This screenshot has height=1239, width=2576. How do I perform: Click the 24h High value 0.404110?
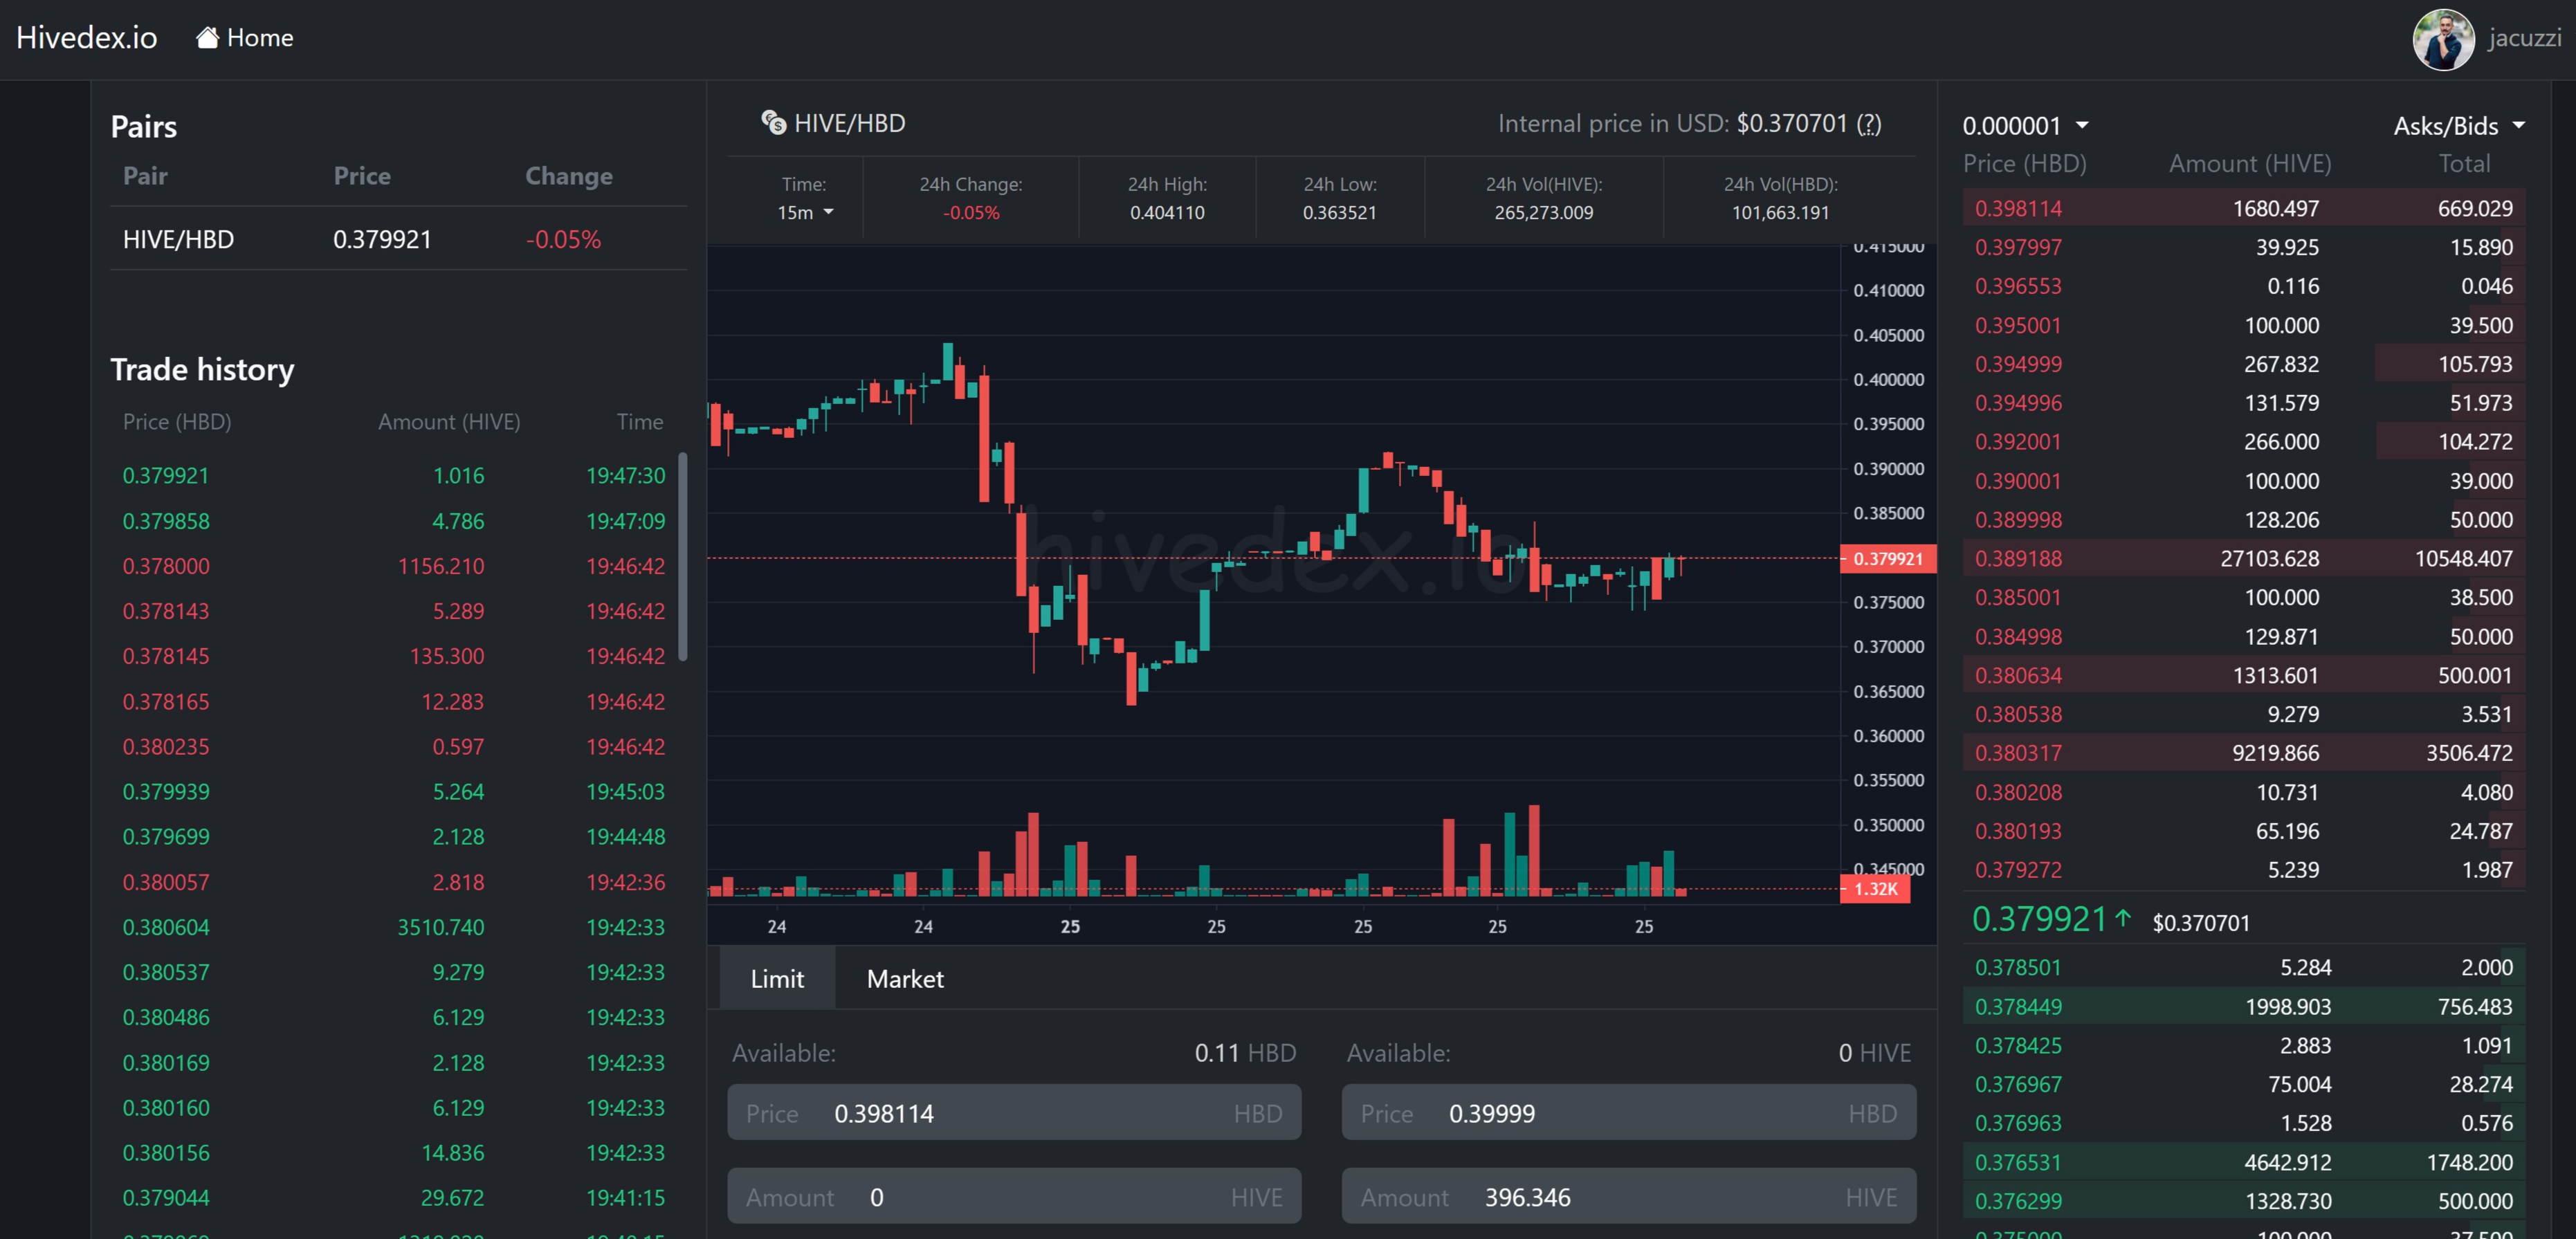pos(1167,212)
